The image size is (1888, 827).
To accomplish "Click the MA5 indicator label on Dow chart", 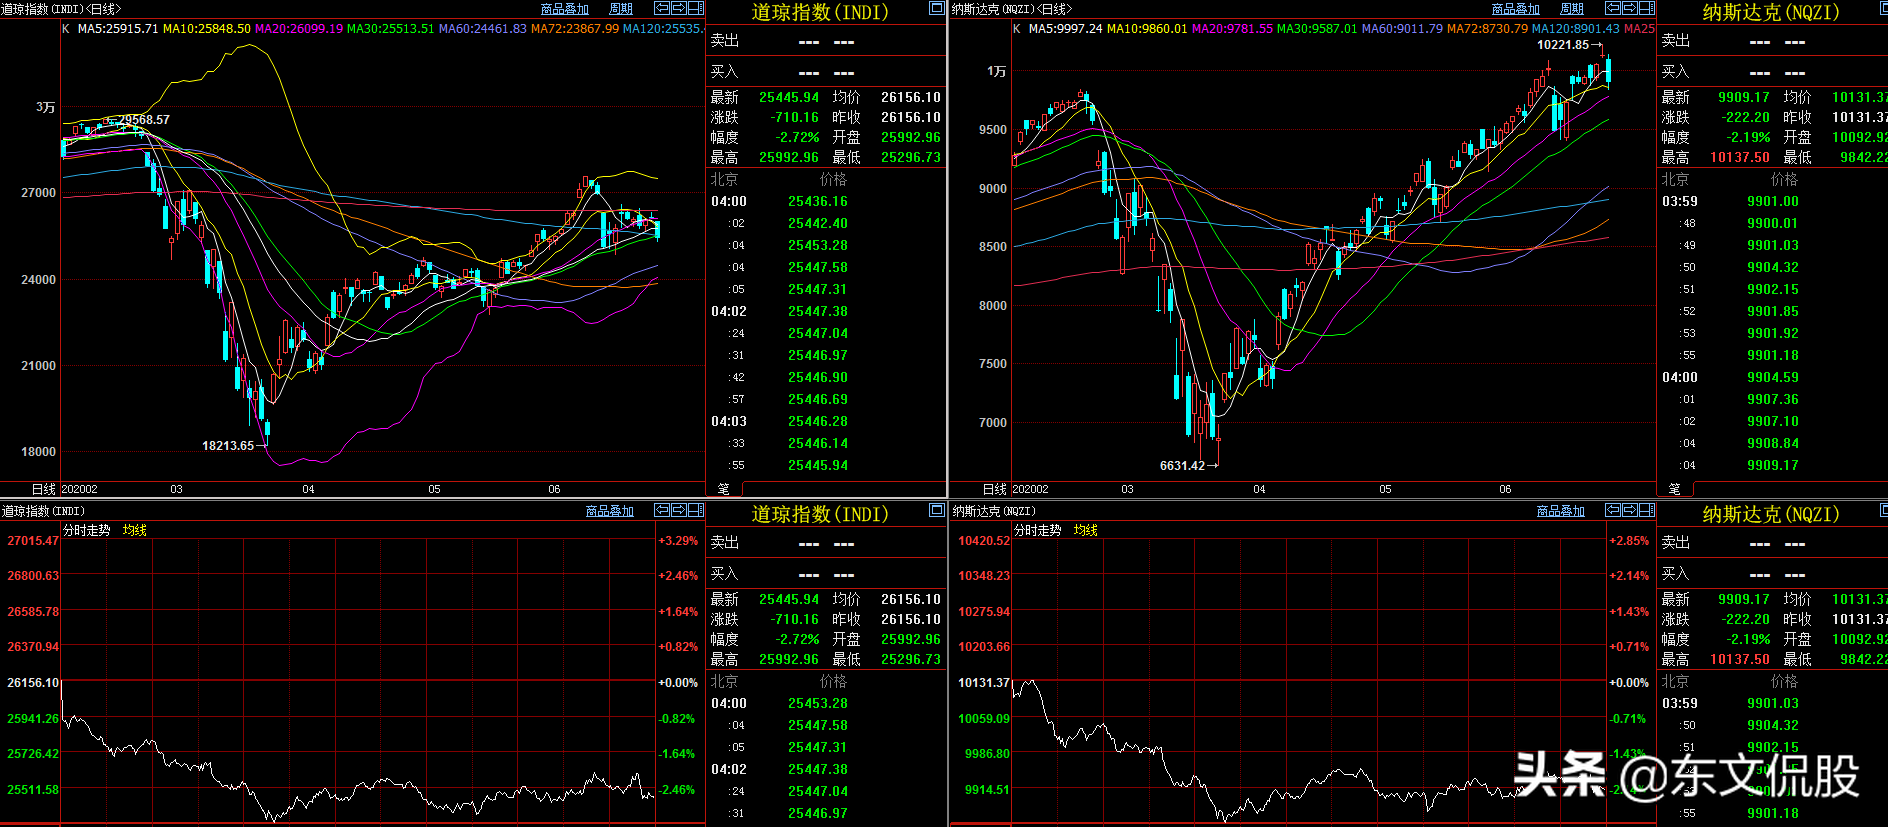I will click(x=118, y=29).
